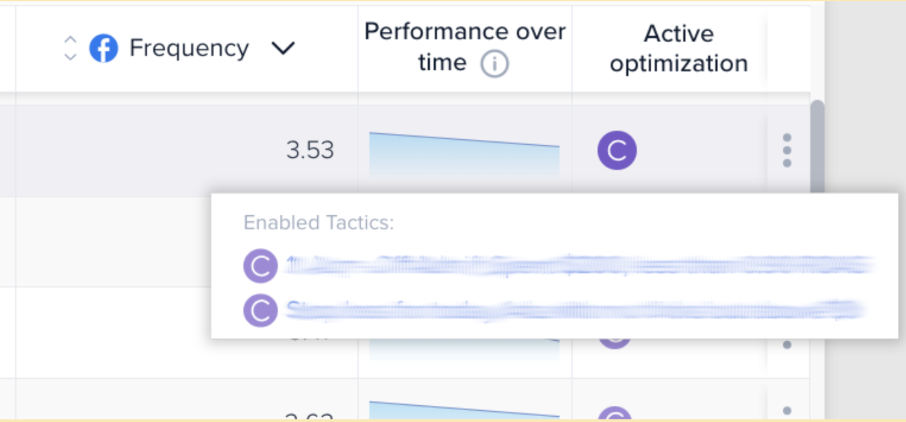Click the purple C optimization icon in first row
The width and height of the screenshot is (906, 422).
point(617,150)
